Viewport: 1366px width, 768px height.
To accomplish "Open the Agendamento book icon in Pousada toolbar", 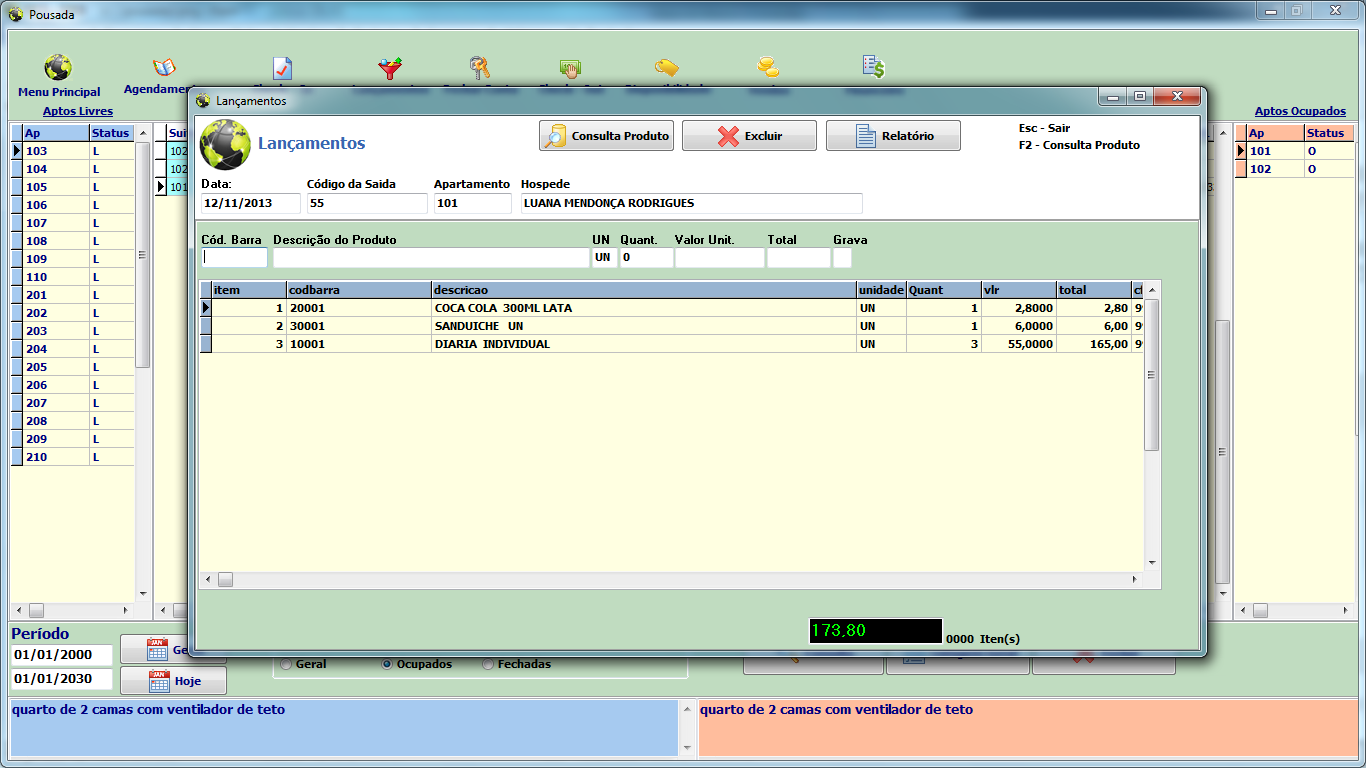I will pyautogui.click(x=164, y=67).
